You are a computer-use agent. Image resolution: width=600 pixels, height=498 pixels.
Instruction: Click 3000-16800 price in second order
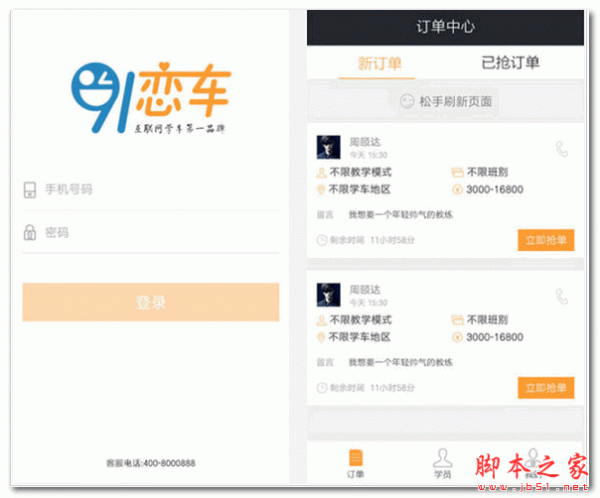pyautogui.click(x=495, y=337)
